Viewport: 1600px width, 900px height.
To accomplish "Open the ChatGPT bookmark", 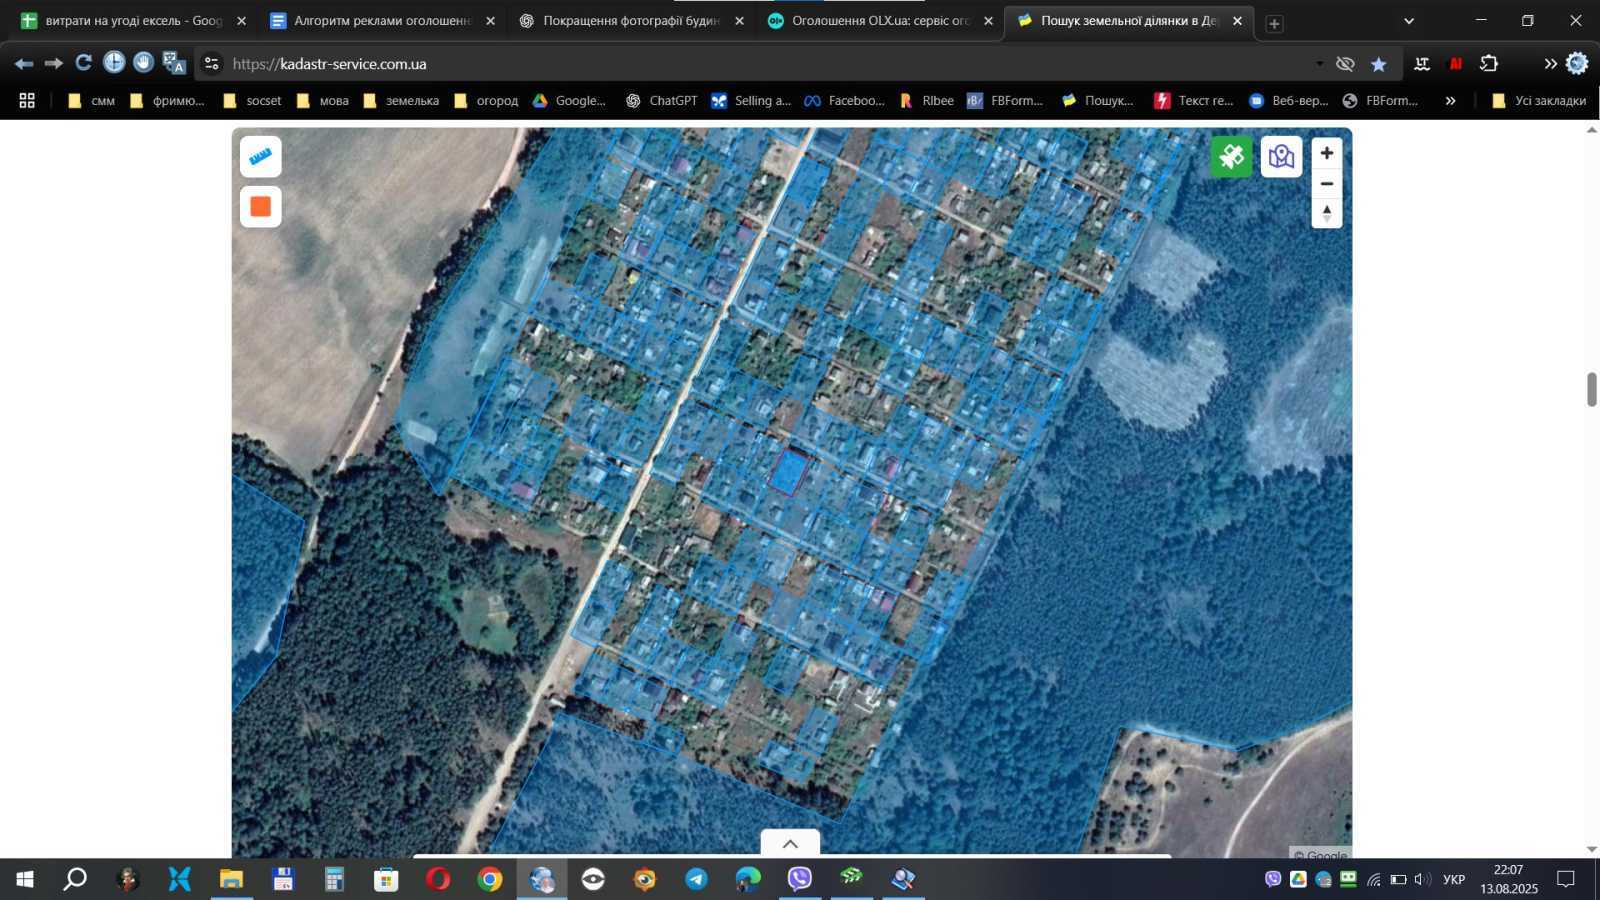I will click(661, 101).
